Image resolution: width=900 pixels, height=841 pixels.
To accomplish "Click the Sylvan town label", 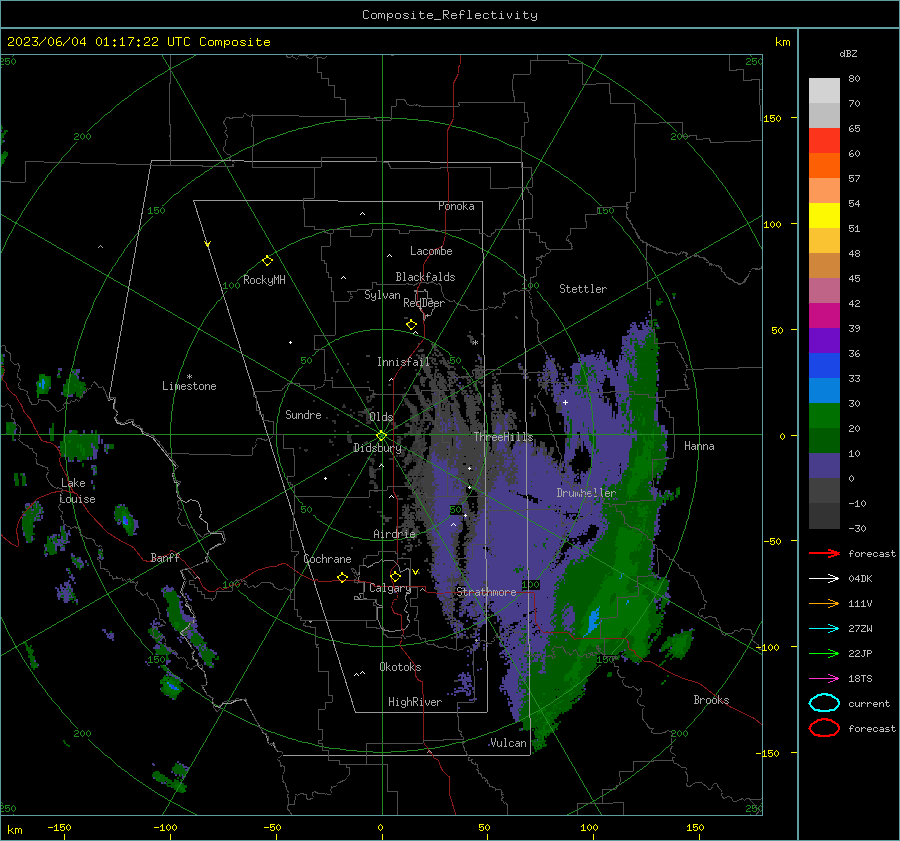I will coord(382,295).
